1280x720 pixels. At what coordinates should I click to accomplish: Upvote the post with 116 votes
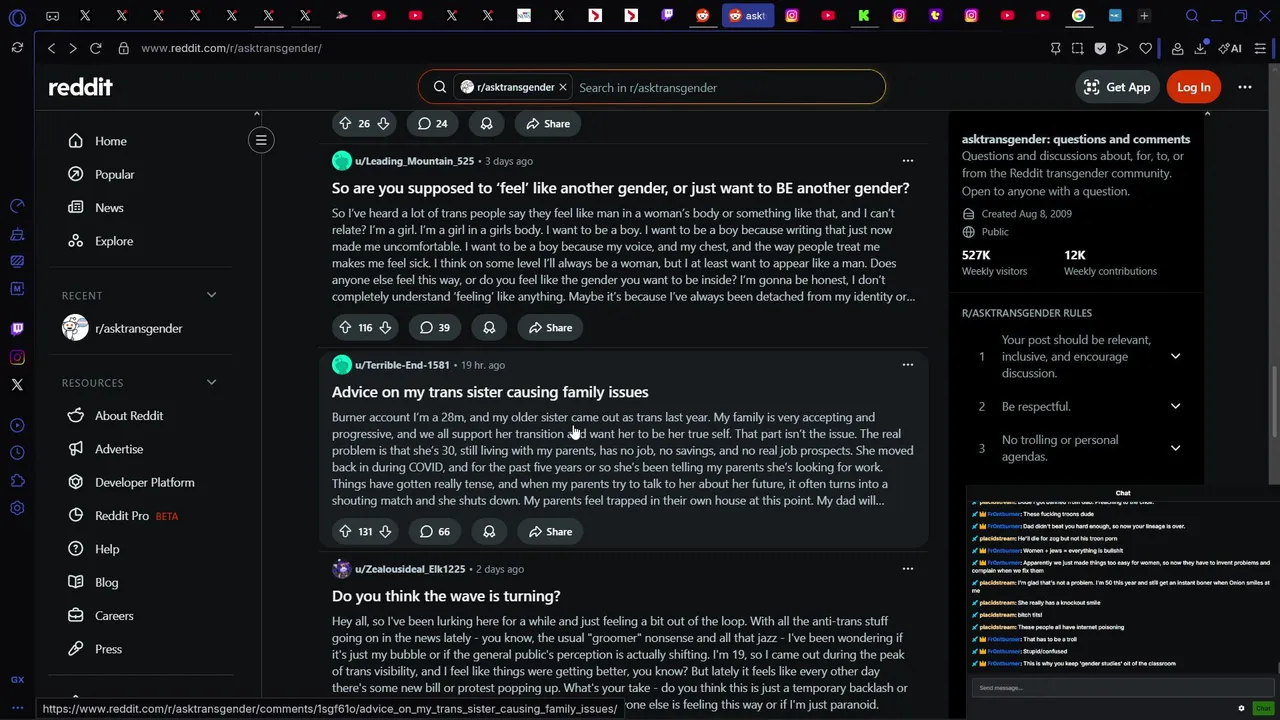click(344, 328)
